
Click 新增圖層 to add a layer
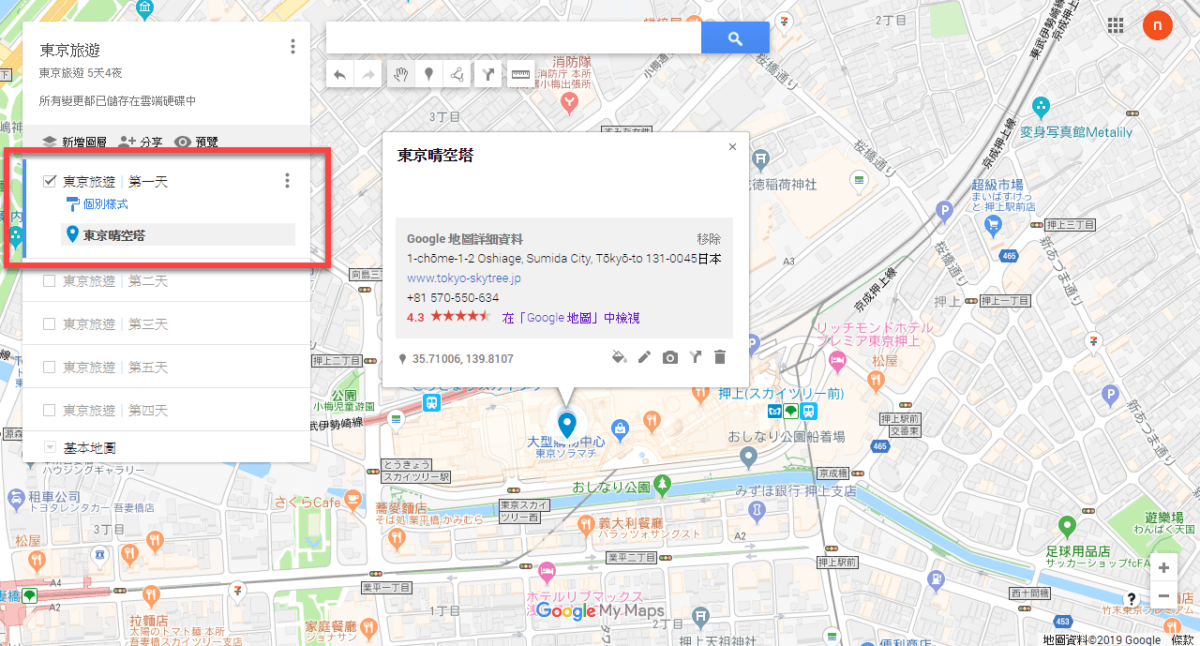75,142
